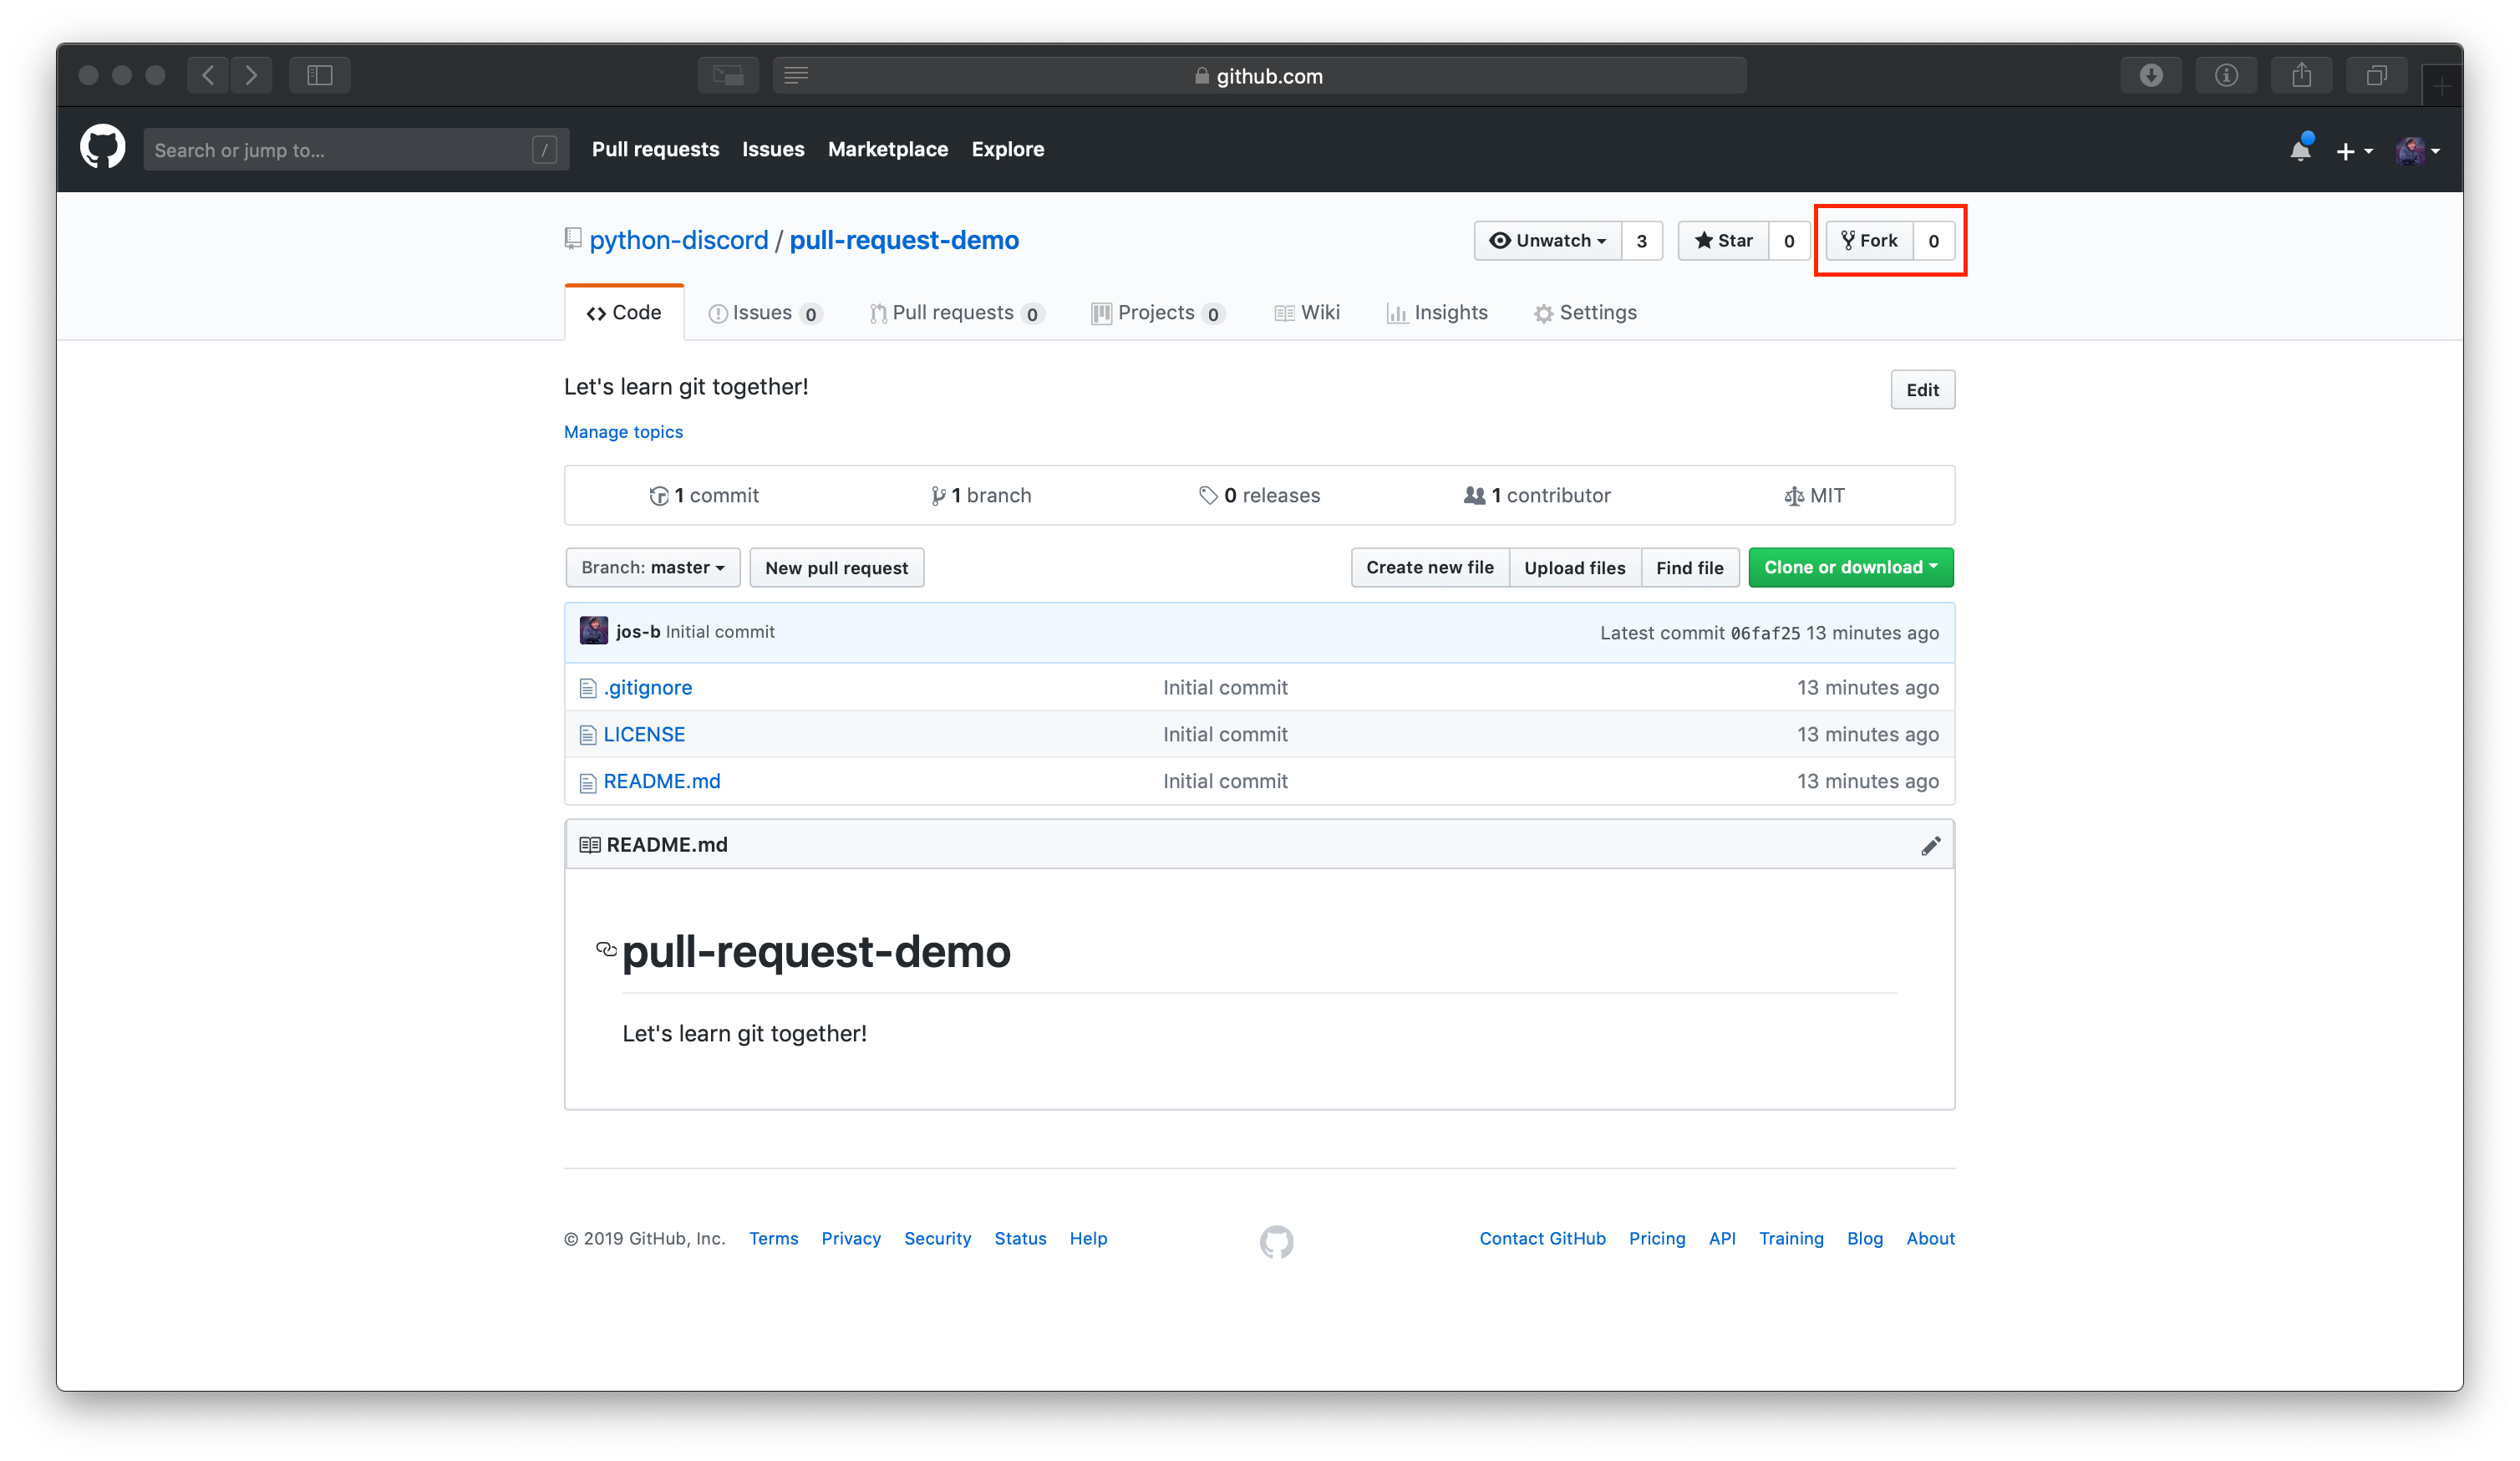Click the New pull request button
This screenshot has height=1461, width=2520.
836,568
